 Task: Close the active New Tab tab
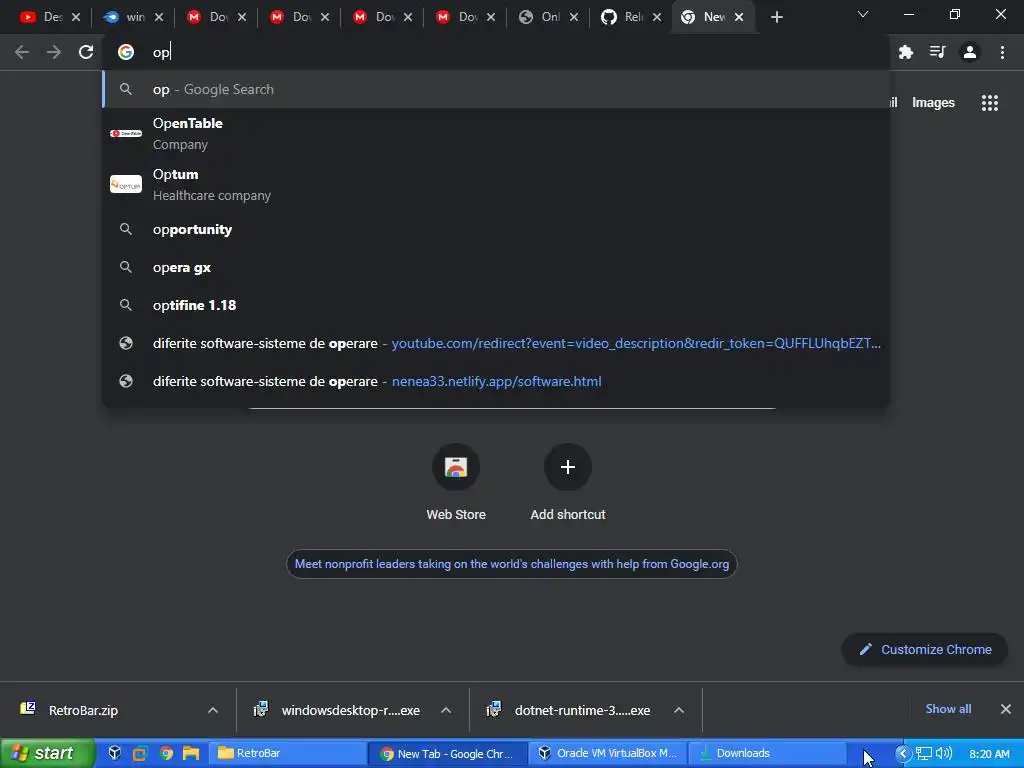pos(739,17)
